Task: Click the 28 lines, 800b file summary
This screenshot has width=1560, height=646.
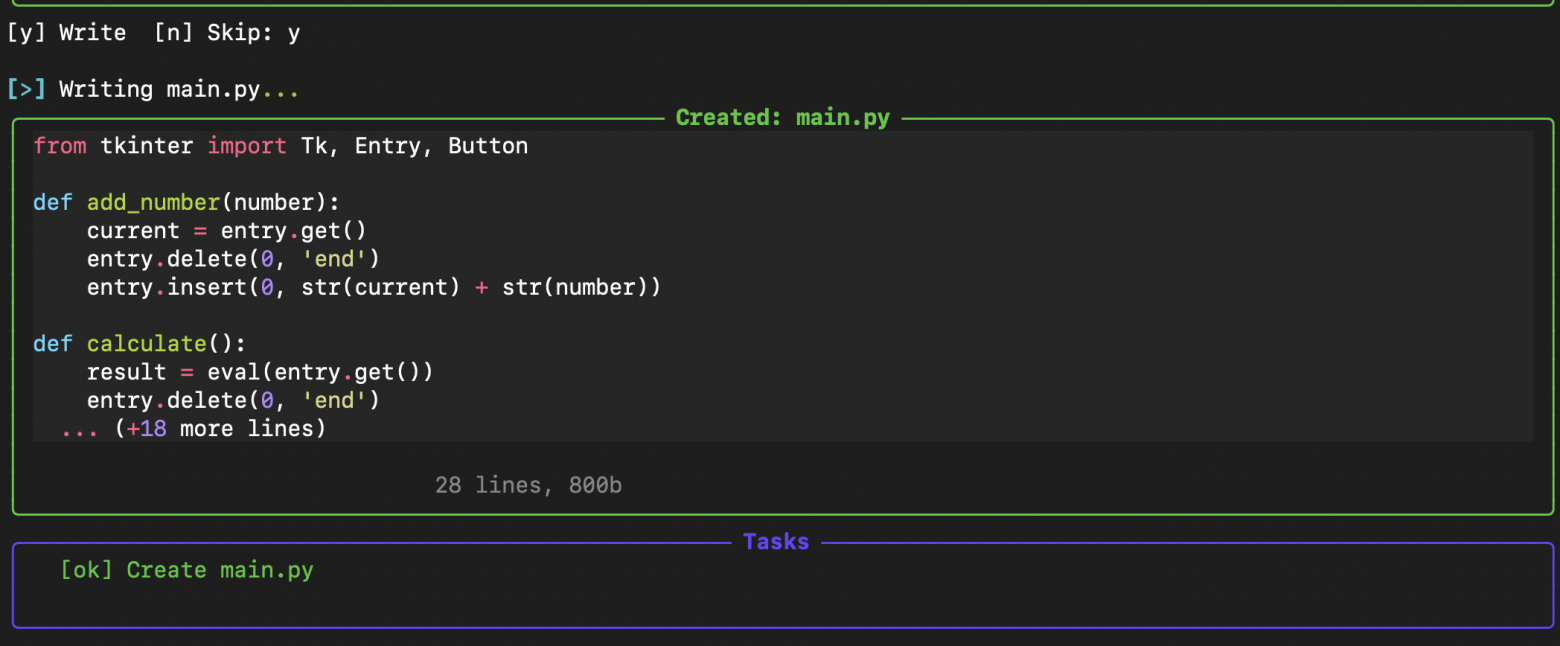Action: (x=528, y=486)
